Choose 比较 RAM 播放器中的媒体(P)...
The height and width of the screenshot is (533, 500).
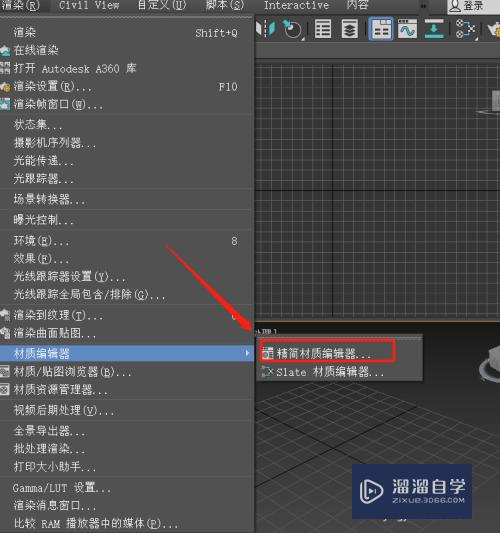126,523
